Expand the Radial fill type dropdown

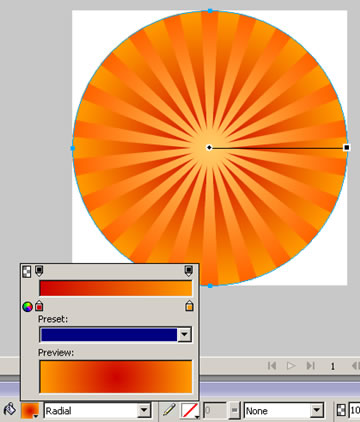(x=144, y=410)
